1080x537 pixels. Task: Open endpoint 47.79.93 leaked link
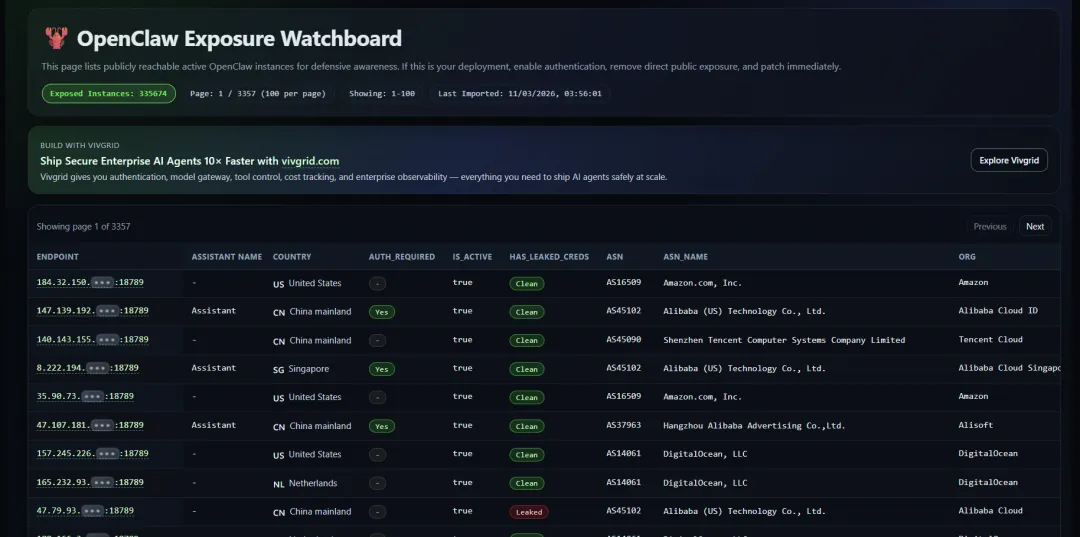pyautogui.click(x=85, y=511)
